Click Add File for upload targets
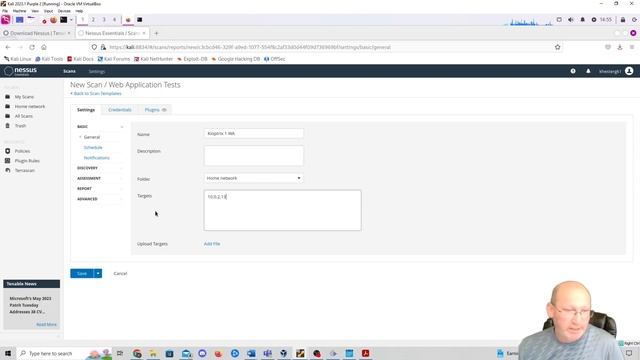The width and height of the screenshot is (640, 360). click(212, 244)
